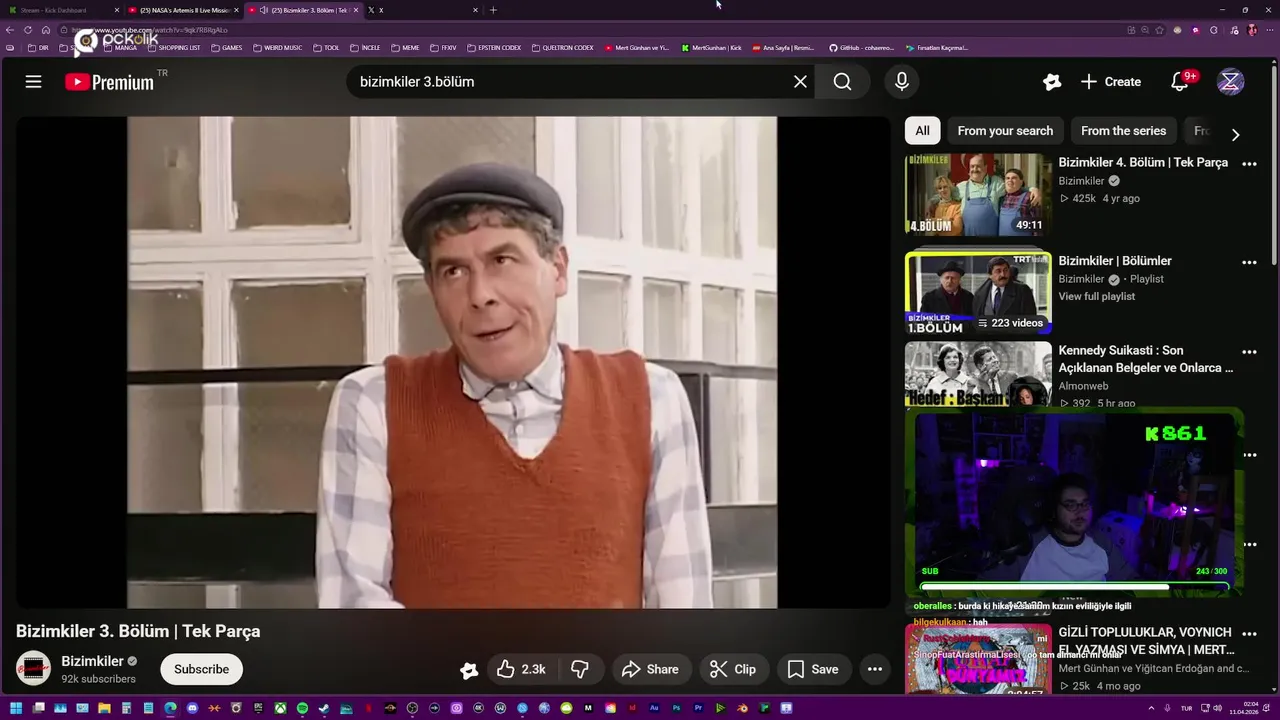Open options for Bizimkiler 4. Bölüm video
This screenshot has width=1280, height=720.
click(x=1249, y=163)
